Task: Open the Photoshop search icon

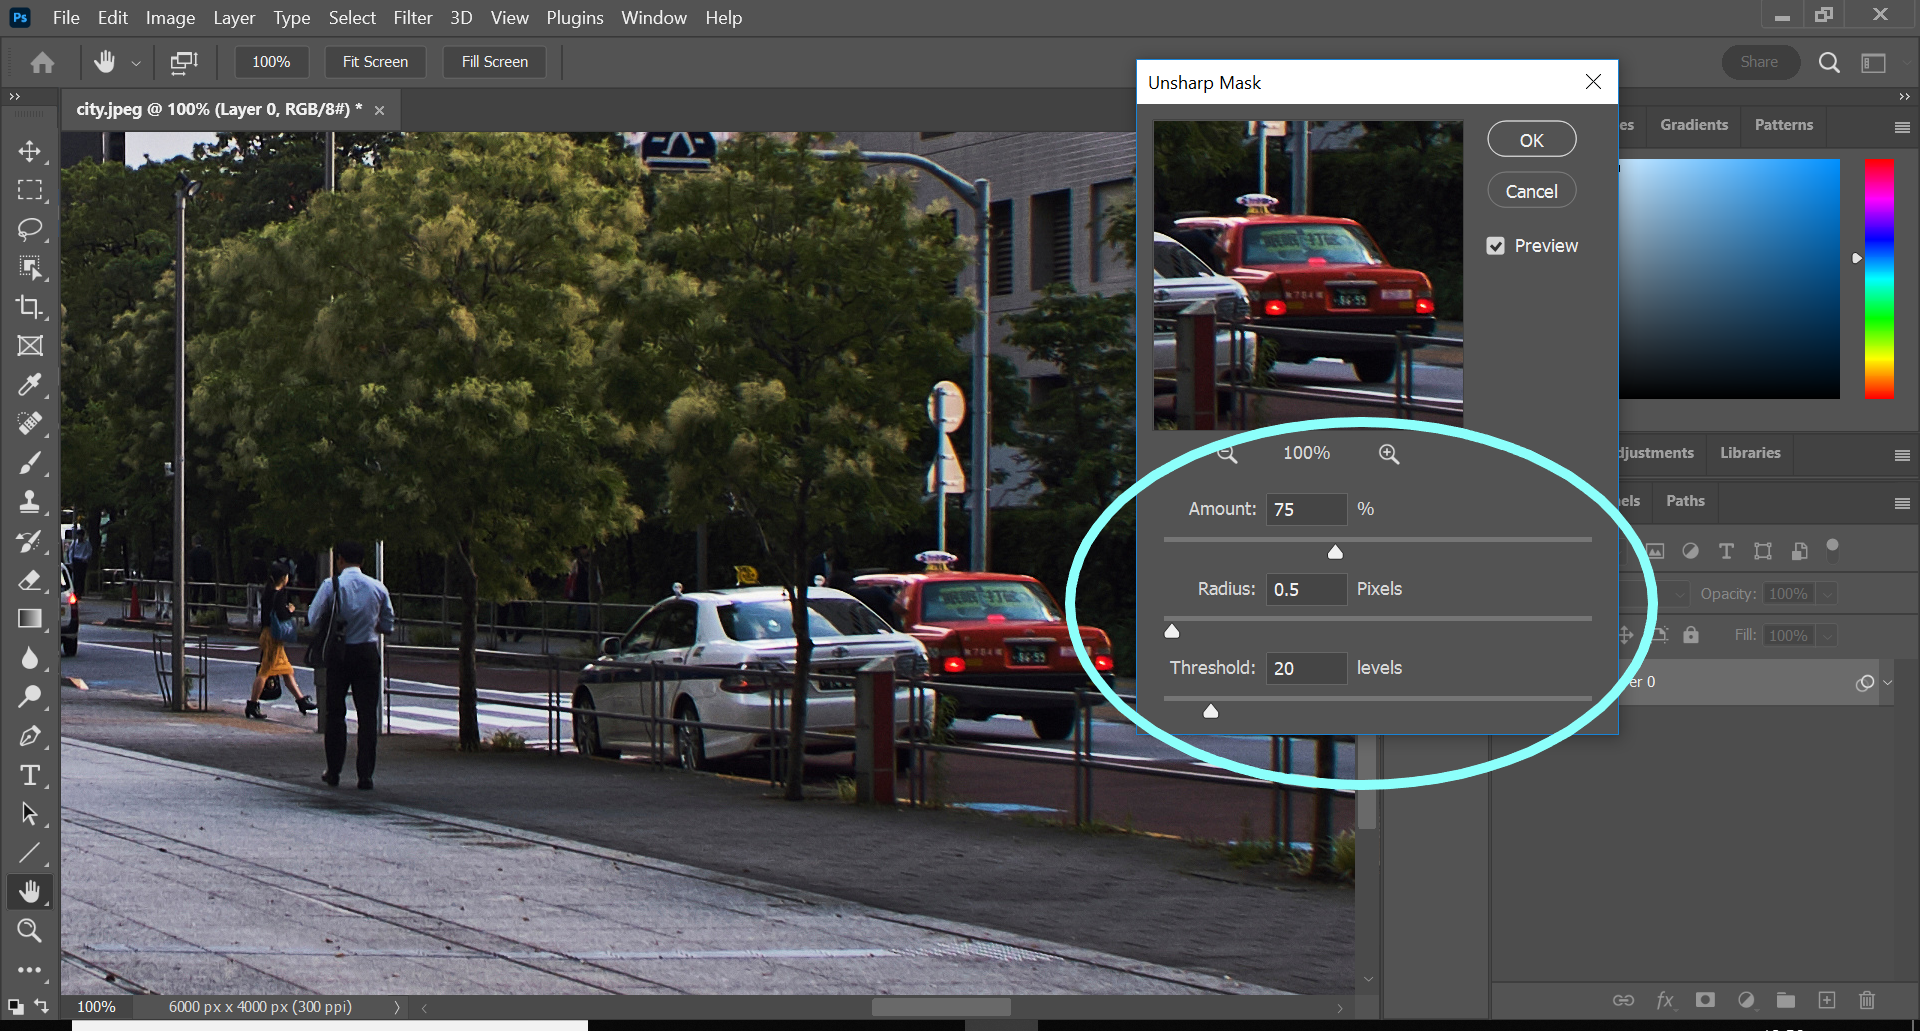Action: pos(1829,62)
